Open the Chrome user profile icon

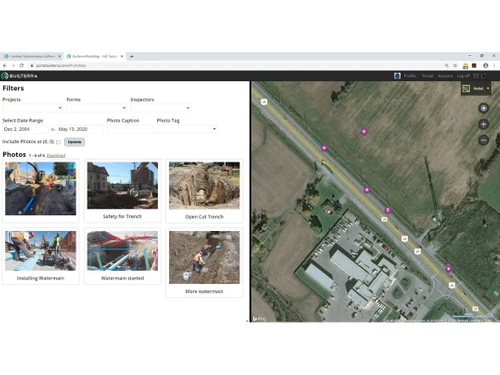(x=486, y=66)
